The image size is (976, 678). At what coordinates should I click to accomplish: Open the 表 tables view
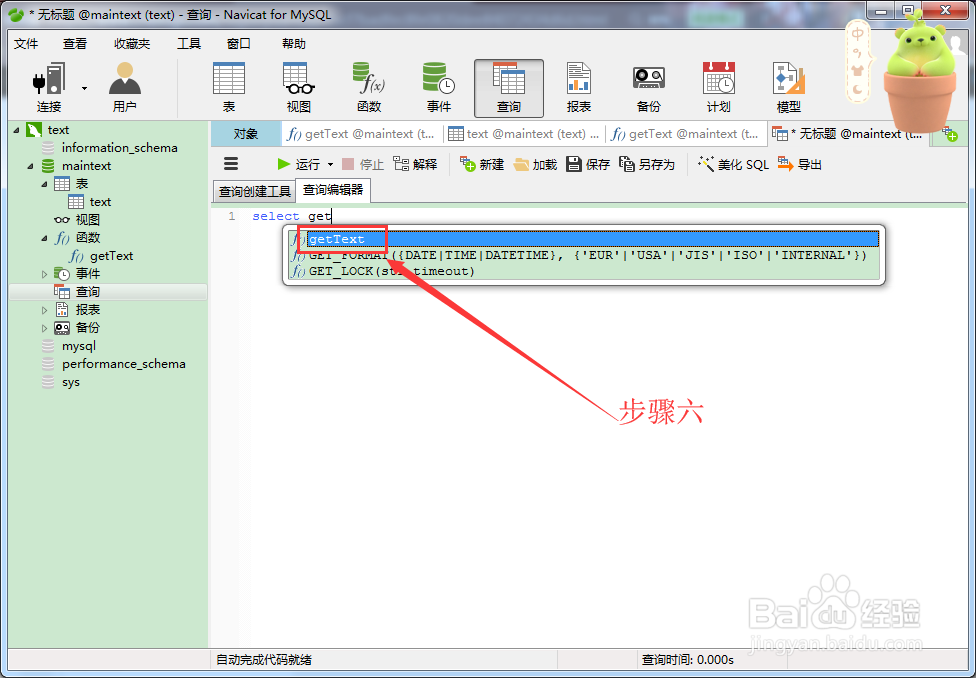(x=229, y=87)
